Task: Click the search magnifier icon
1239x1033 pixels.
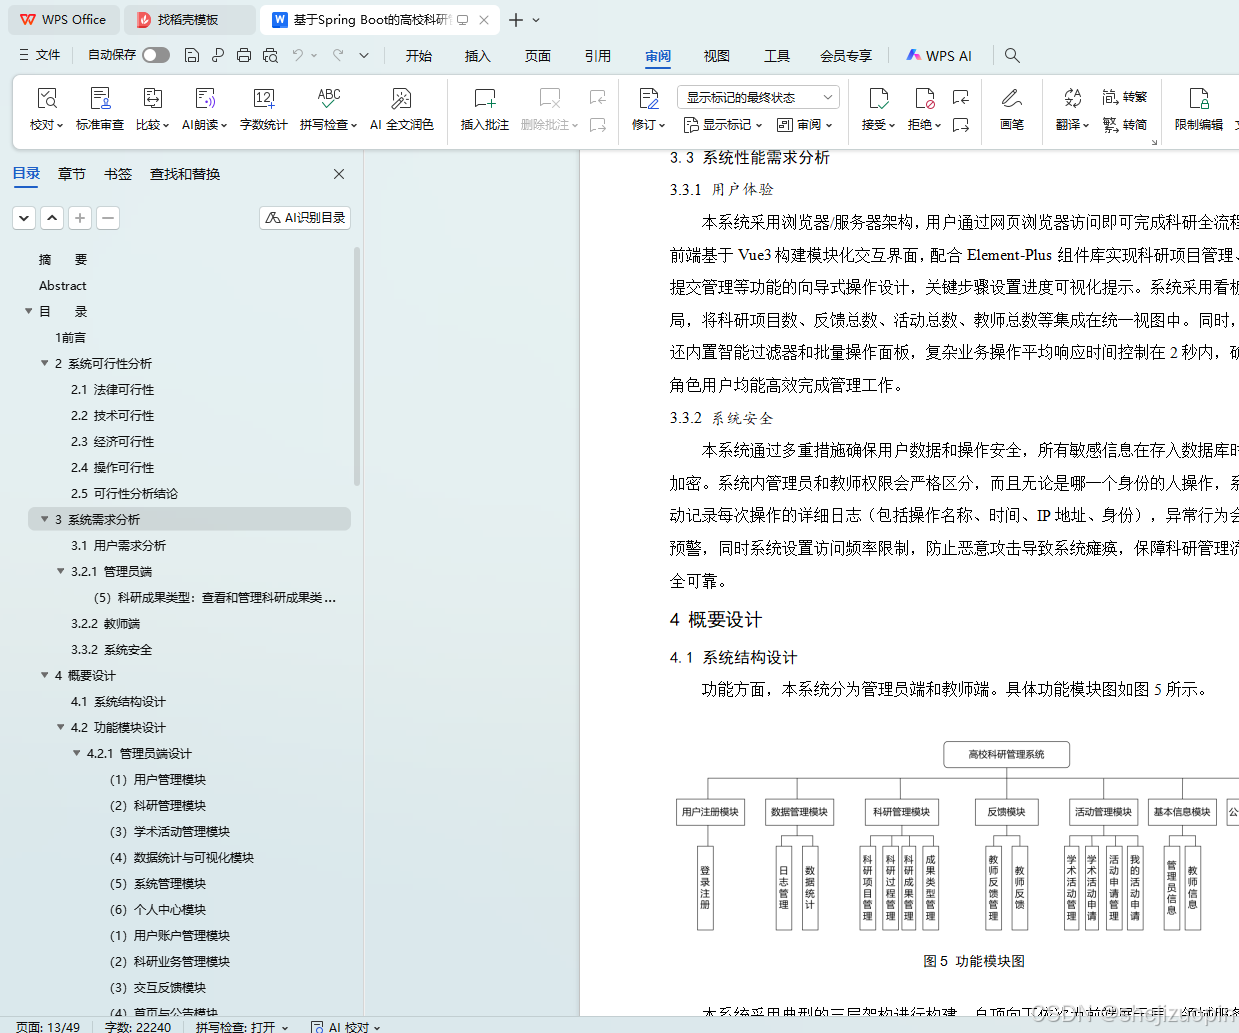Action: click(x=1012, y=55)
